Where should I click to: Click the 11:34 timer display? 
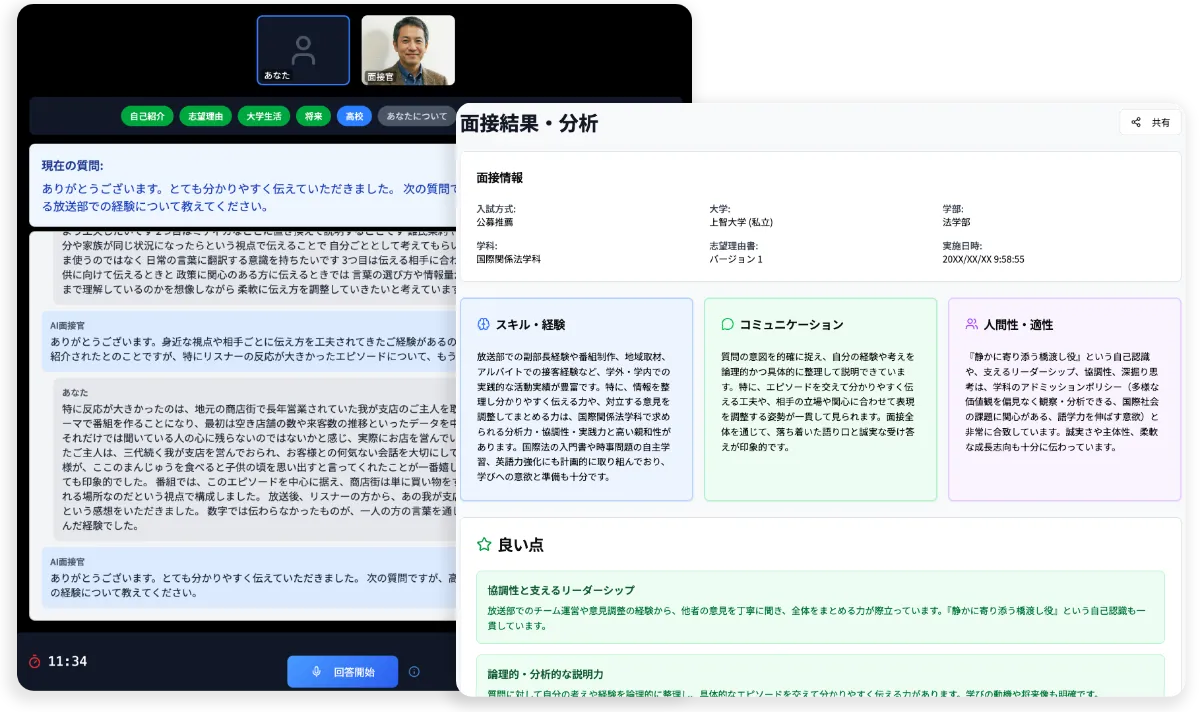pos(67,661)
